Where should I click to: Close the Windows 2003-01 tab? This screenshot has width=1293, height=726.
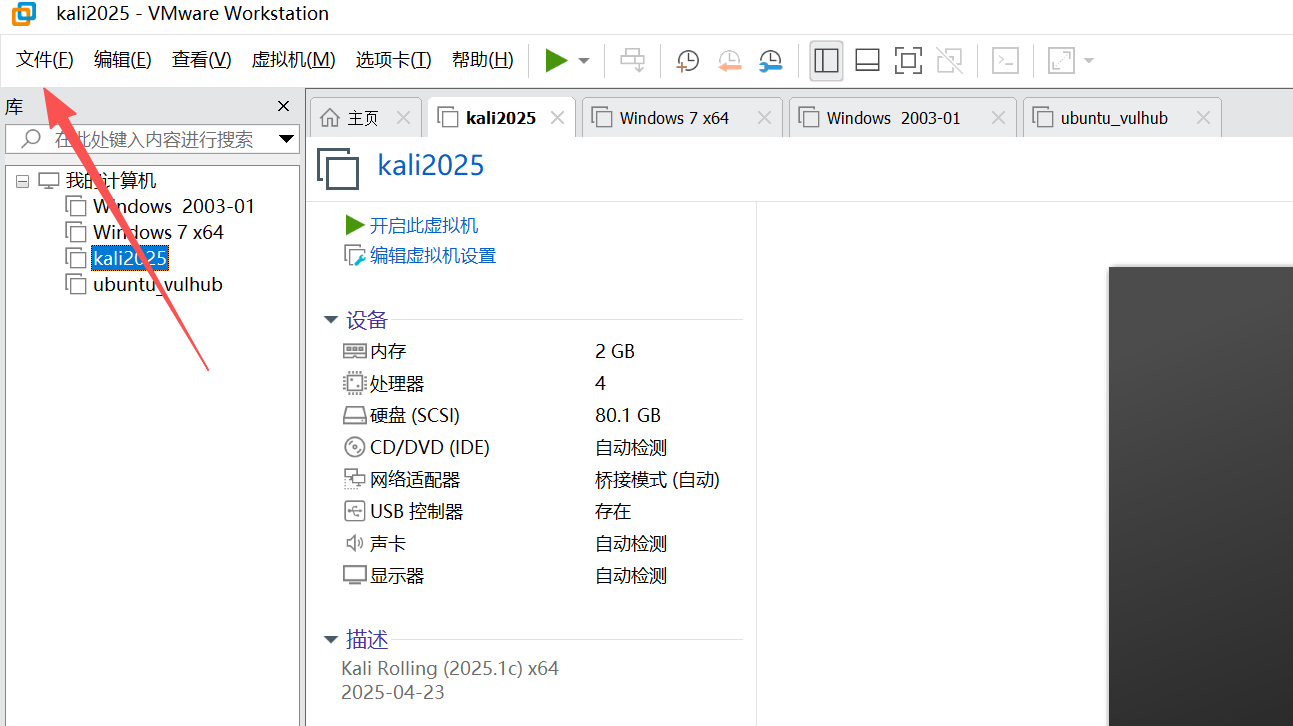point(998,118)
